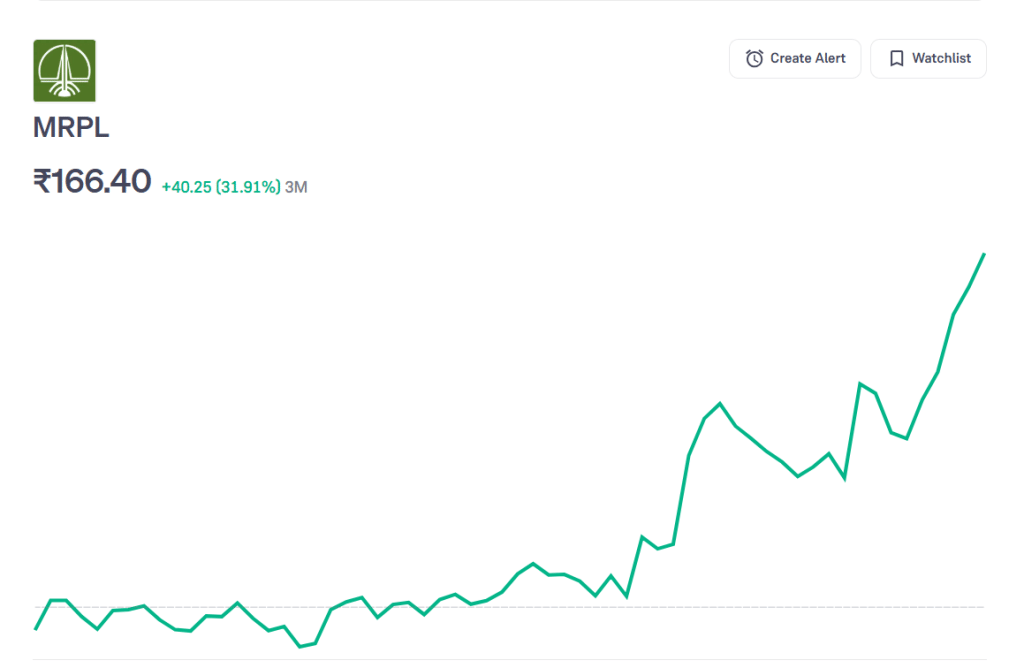Screen dimensions: 1024x668
Task: Click the second sharp peak before final rally
Action: 859,384
